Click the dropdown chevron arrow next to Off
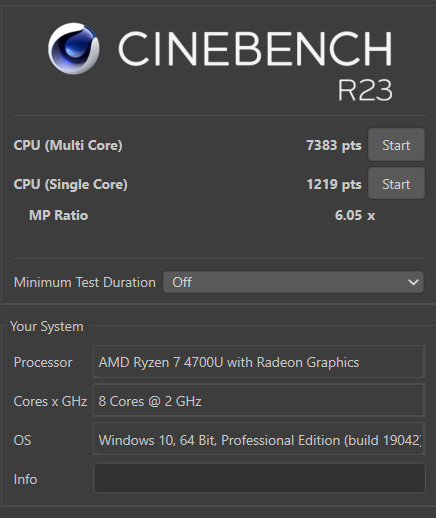The height and width of the screenshot is (518, 436). tap(413, 282)
